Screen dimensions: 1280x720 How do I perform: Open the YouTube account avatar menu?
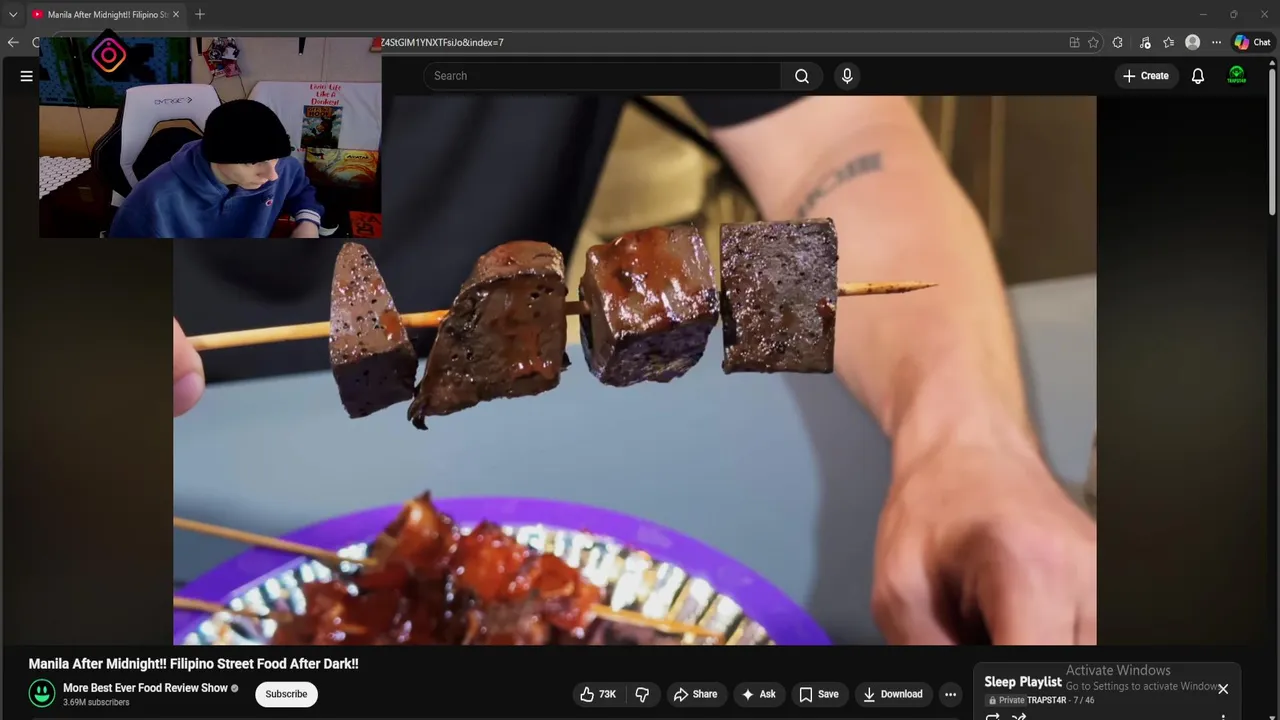pyautogui.click(x=1237, y=76)
